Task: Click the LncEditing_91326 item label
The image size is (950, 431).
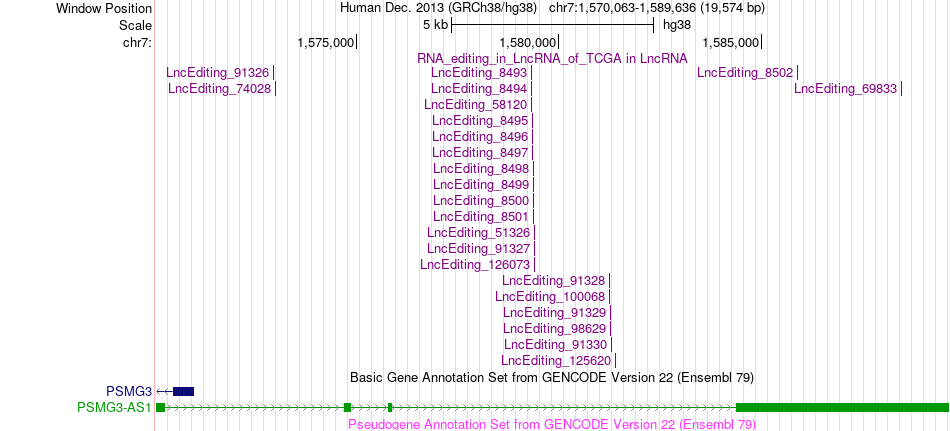Action: [x=218, y=73]
